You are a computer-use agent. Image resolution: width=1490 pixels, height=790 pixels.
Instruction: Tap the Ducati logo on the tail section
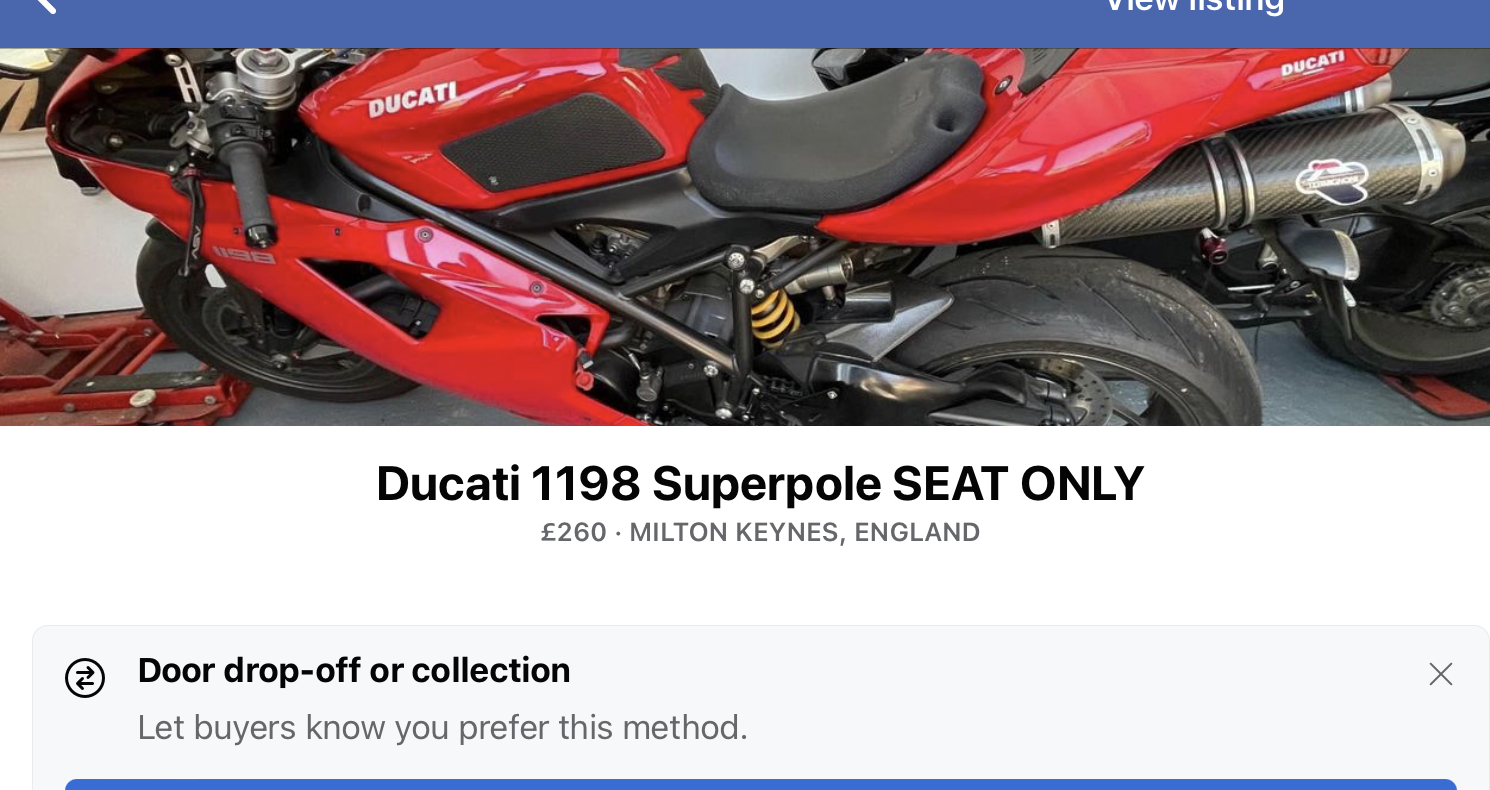point(1313,66)
